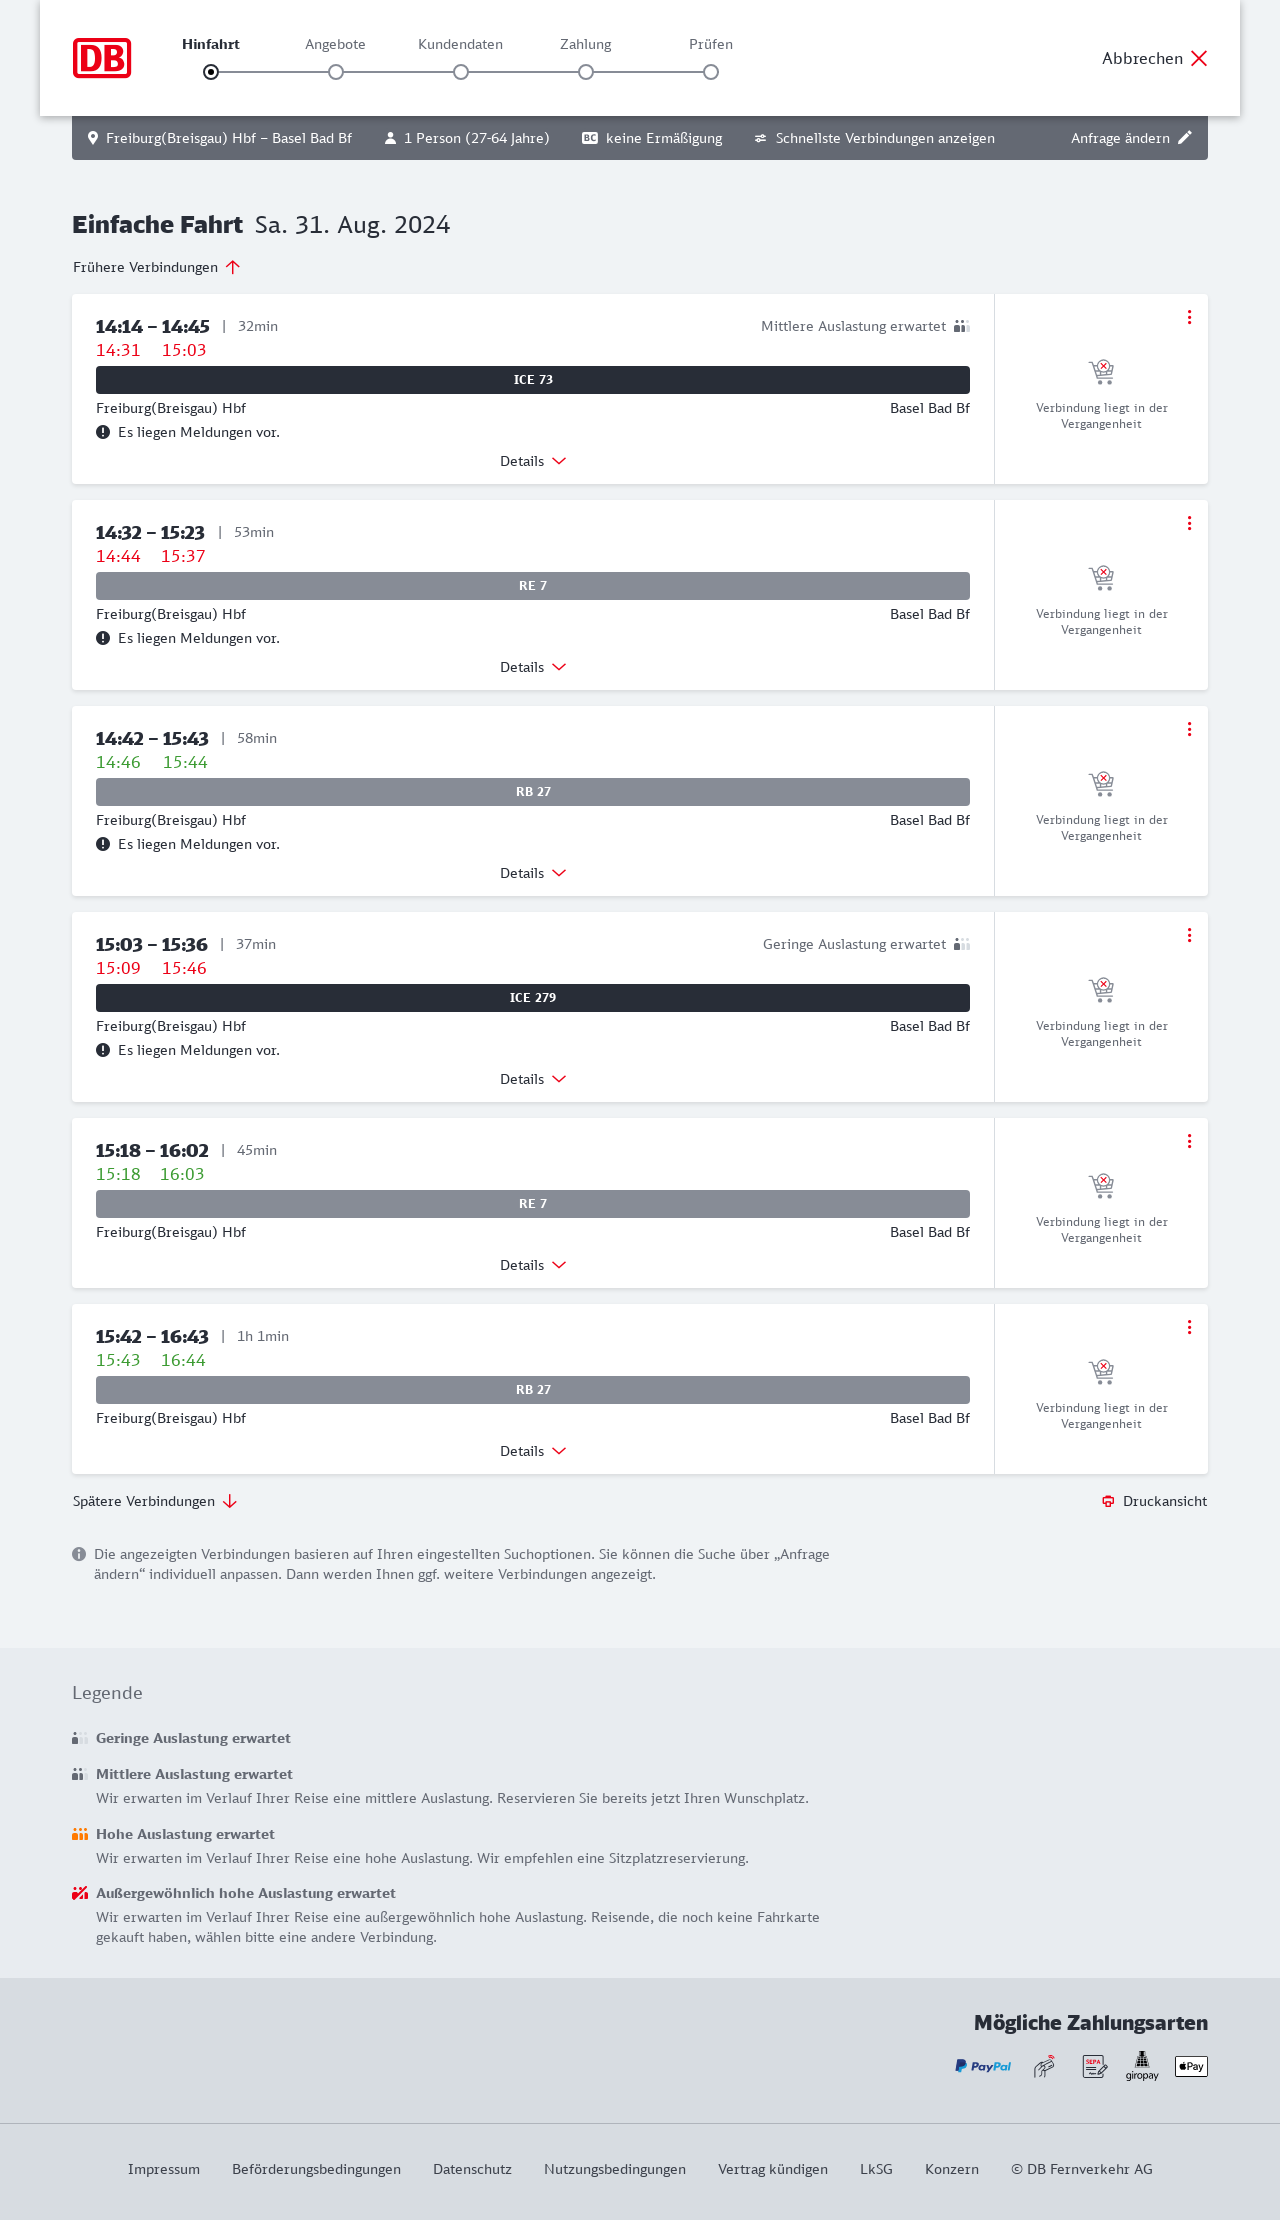Viewport: 1280px width, 2220px height.
Task: Open three-dot menu for 15:42 RB 27 connection
Action: 1189,1327
